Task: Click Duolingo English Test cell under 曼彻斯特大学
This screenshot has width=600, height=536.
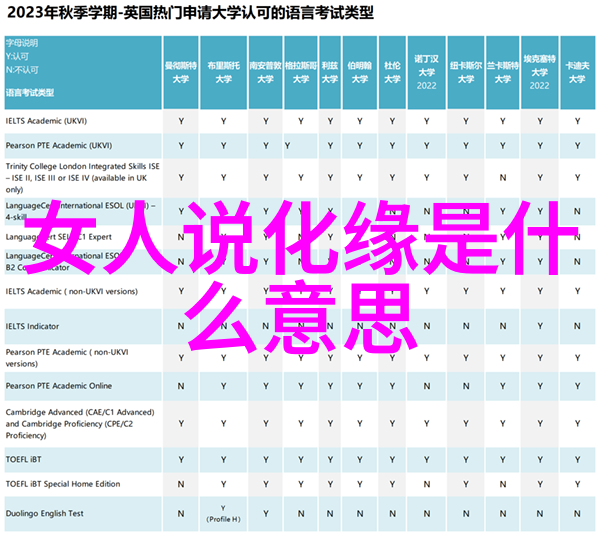Action: 181,513
